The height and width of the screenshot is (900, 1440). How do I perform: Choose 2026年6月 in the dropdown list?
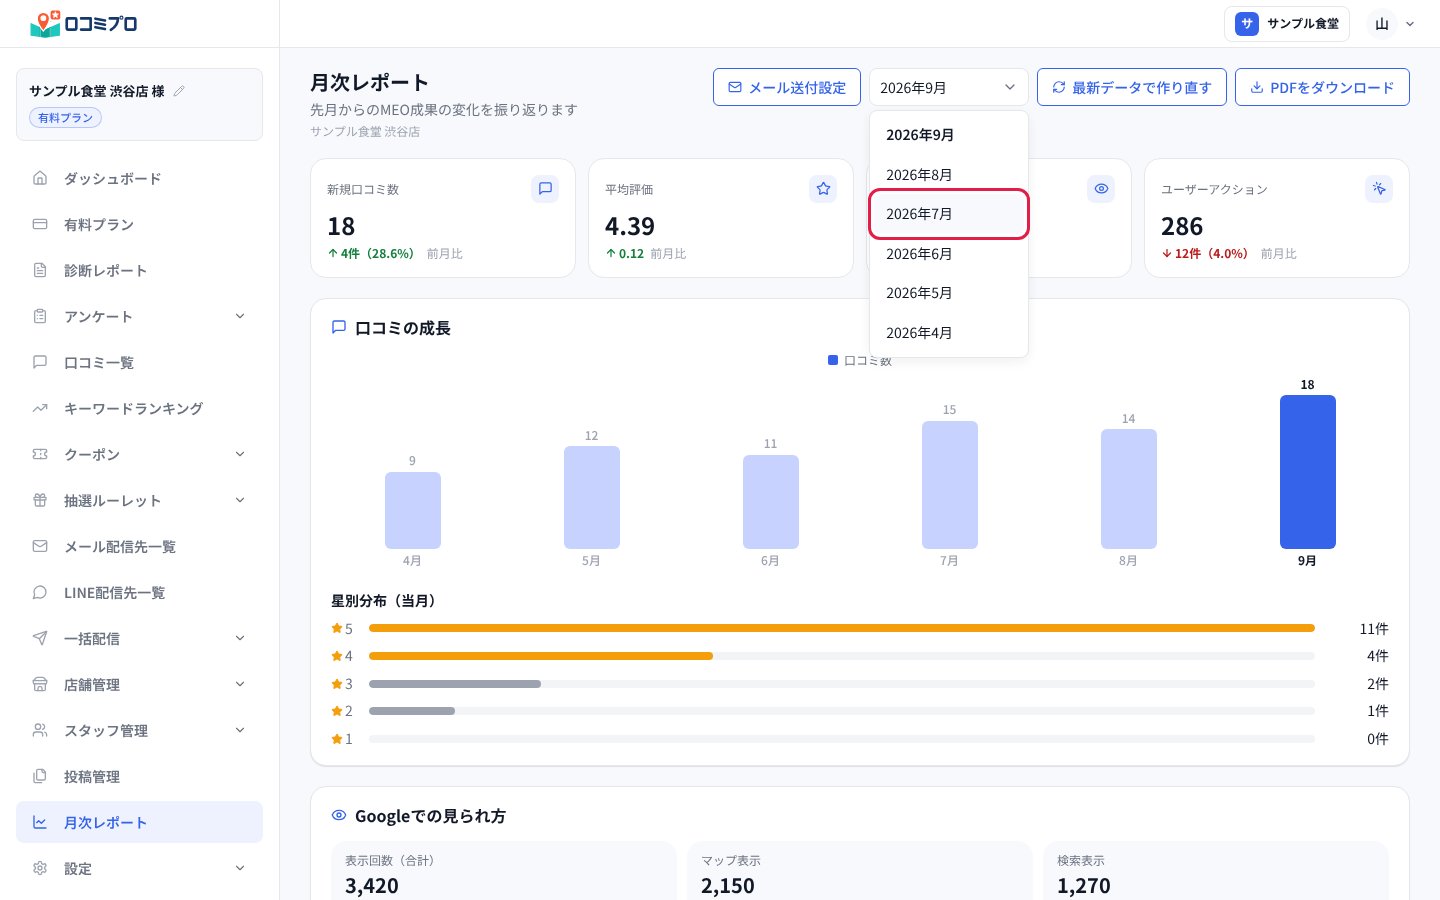pyautogui.click(x=949, y=254)
